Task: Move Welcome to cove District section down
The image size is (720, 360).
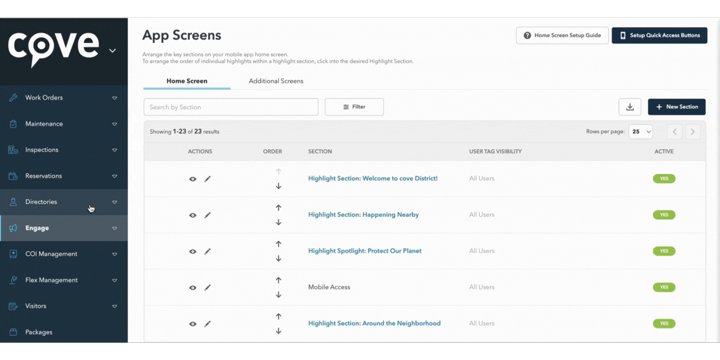Action: pos(278,186)
